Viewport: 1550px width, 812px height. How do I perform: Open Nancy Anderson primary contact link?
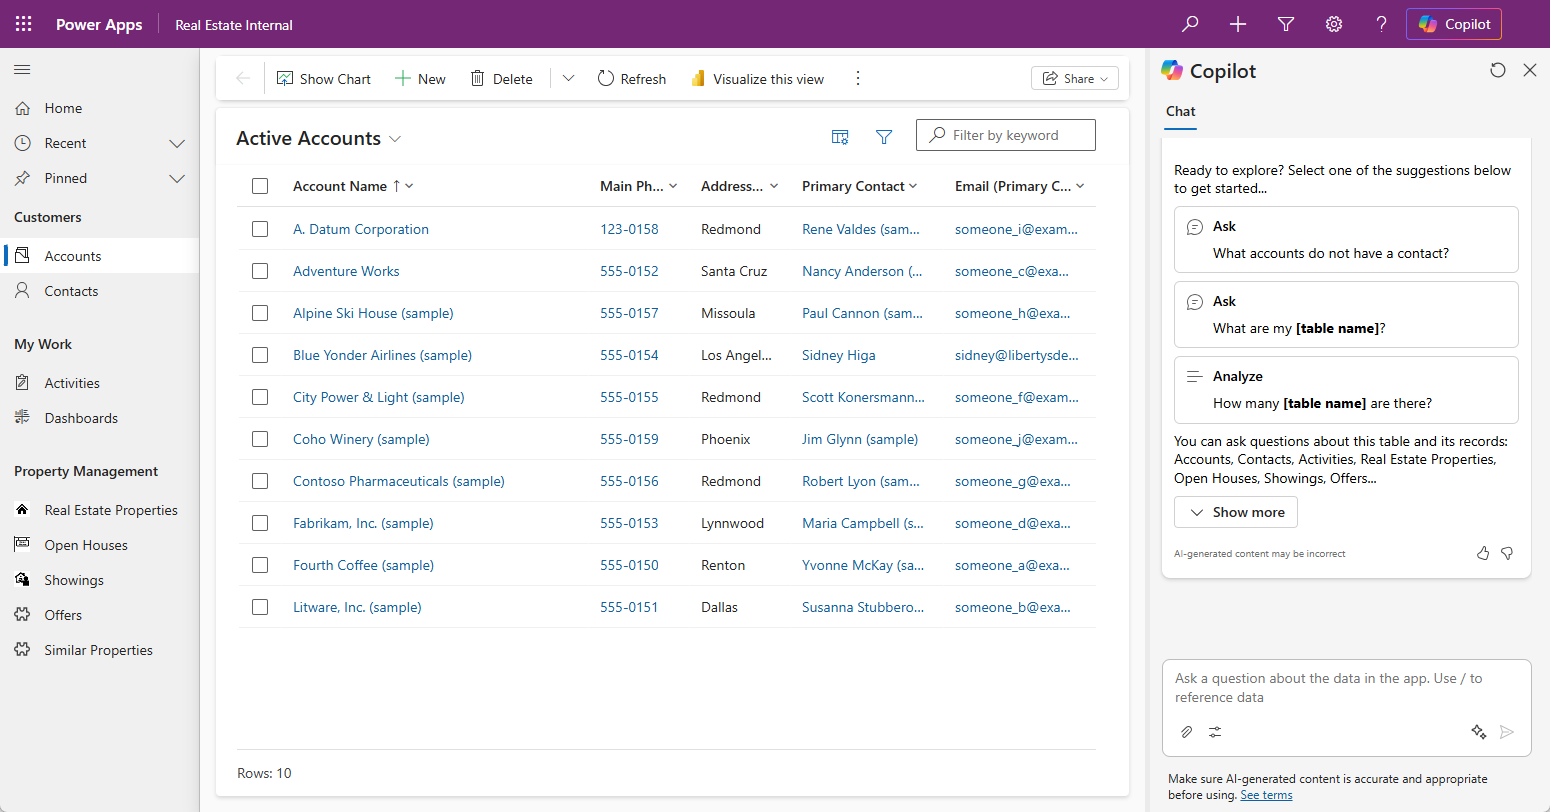(862, 271)
